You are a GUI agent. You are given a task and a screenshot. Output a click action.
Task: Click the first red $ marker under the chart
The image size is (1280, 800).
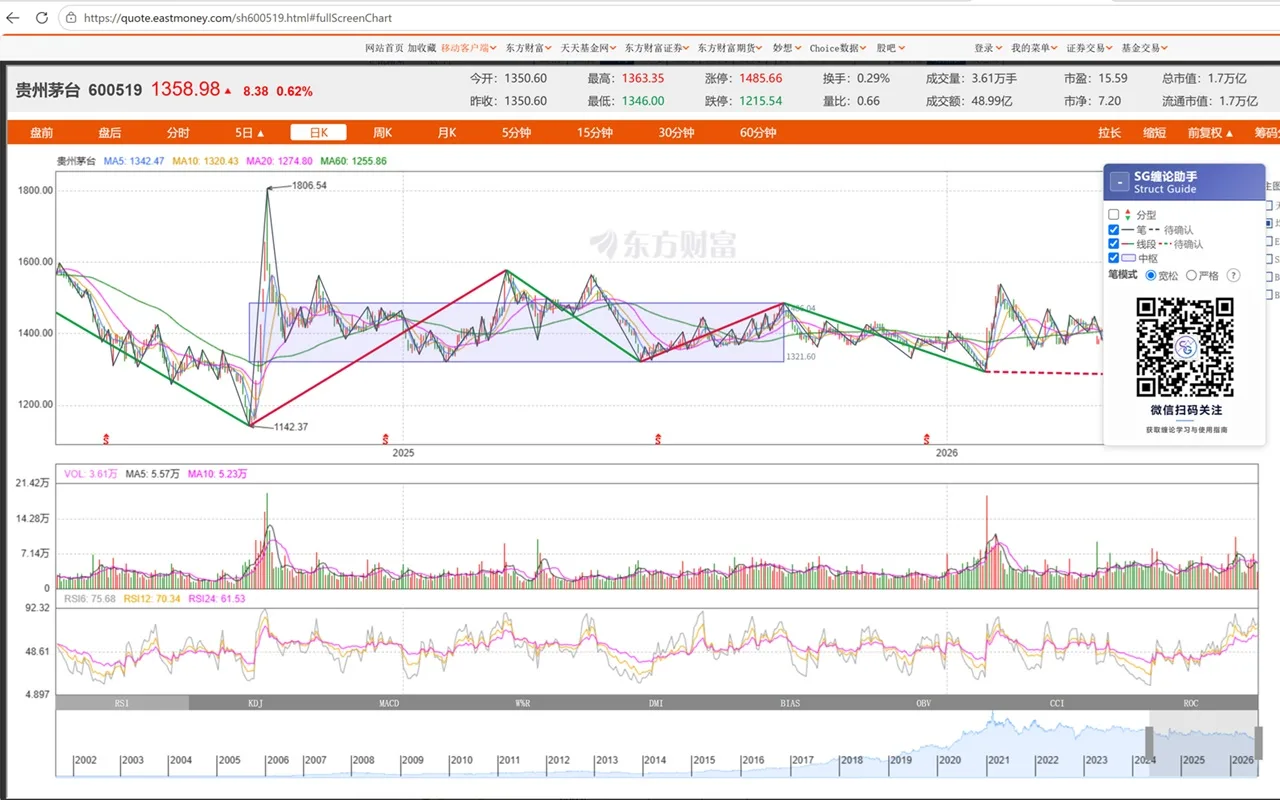pos(107,439)
